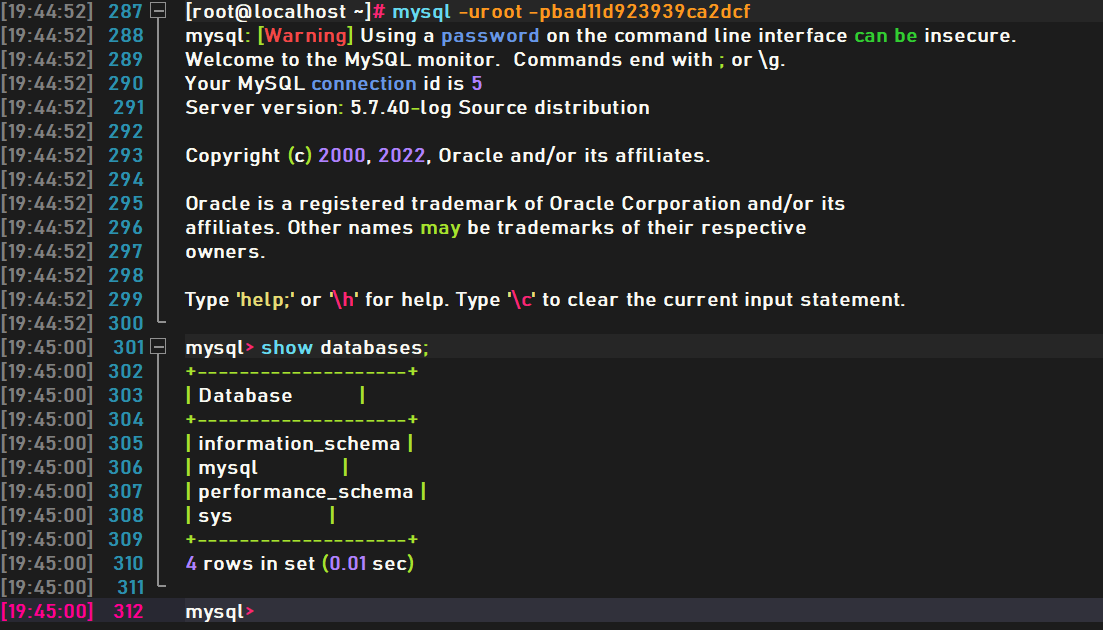Click the '4 rows in set' result line

[x=300, y=563]
